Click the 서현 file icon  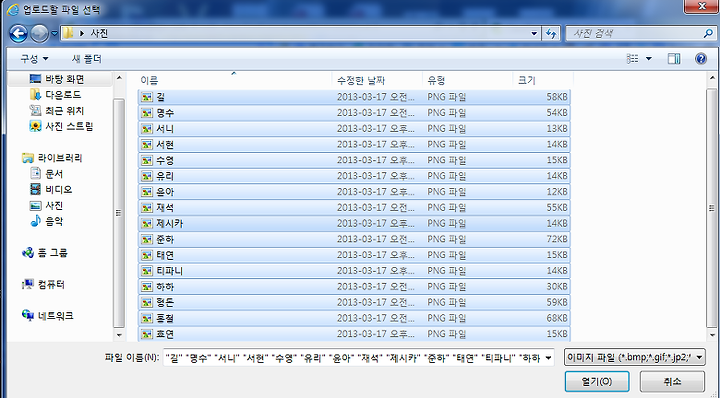pyautogui.click(x=146, y=144)
